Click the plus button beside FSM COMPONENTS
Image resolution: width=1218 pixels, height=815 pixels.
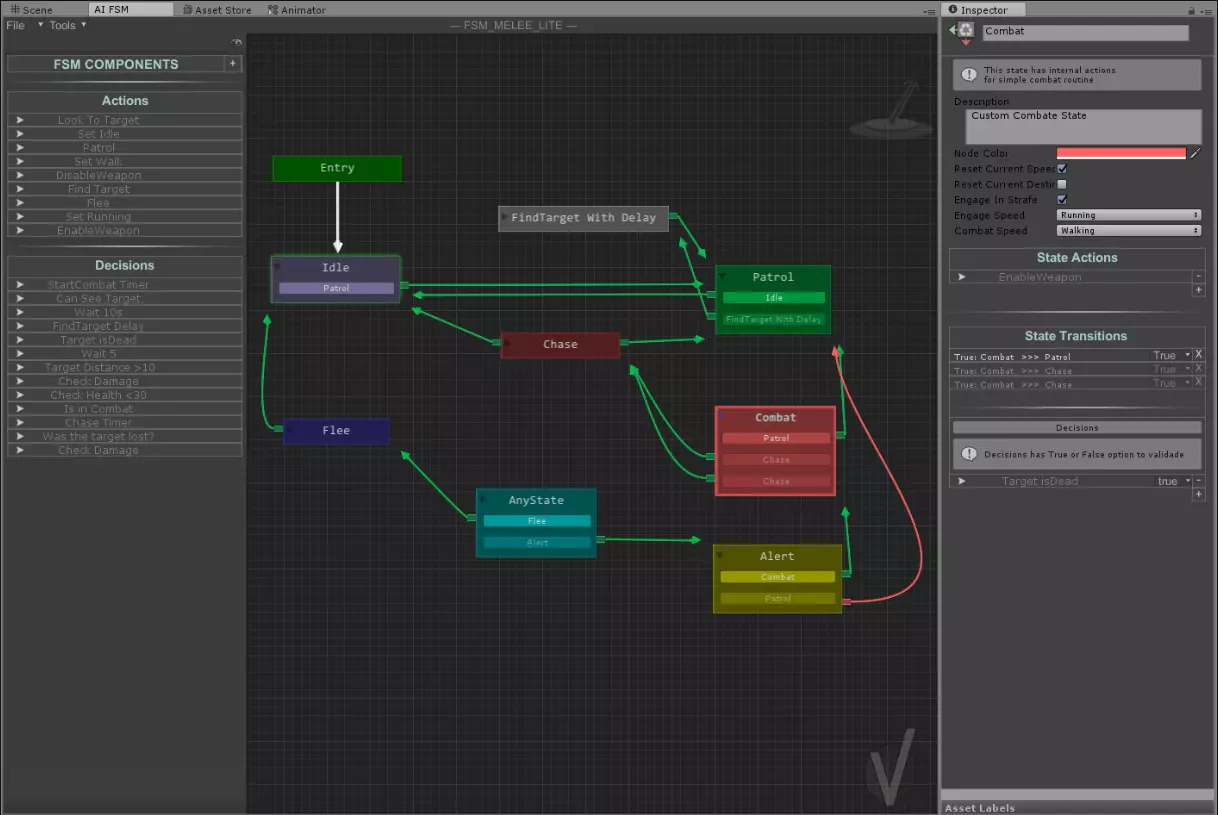[x=232, y=64]
